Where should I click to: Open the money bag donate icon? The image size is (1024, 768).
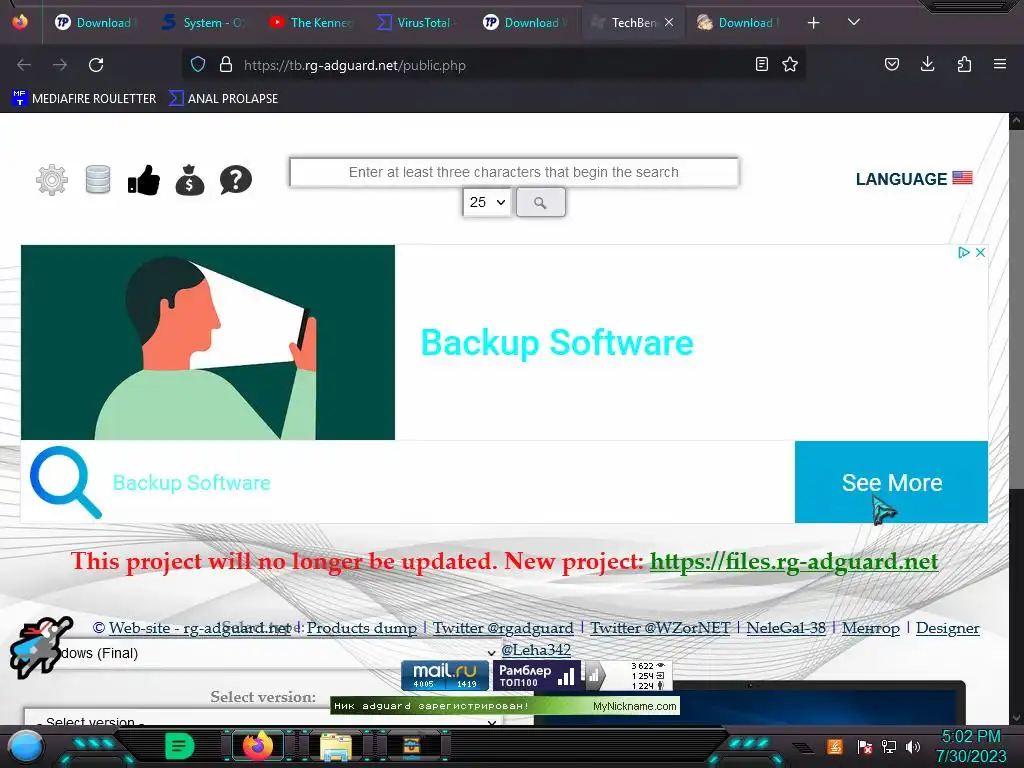click(190, 180)
